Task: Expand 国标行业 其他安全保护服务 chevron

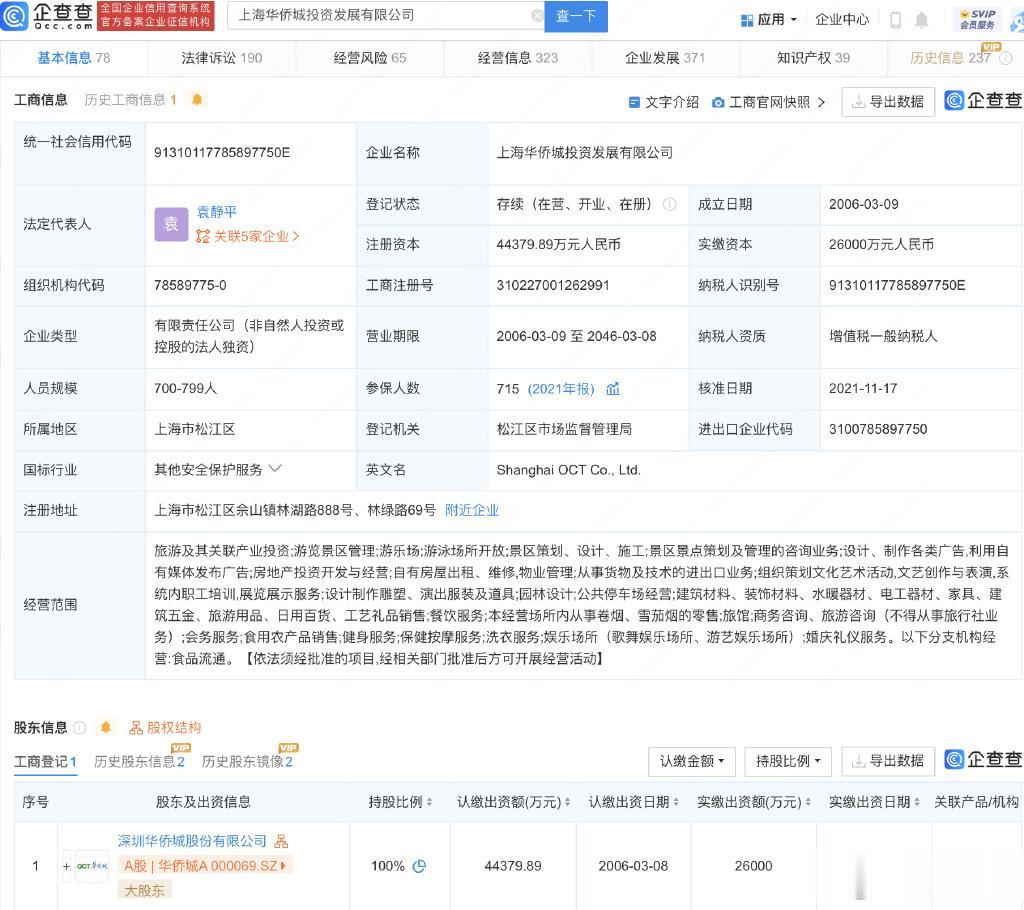Action: pos(275,468)
